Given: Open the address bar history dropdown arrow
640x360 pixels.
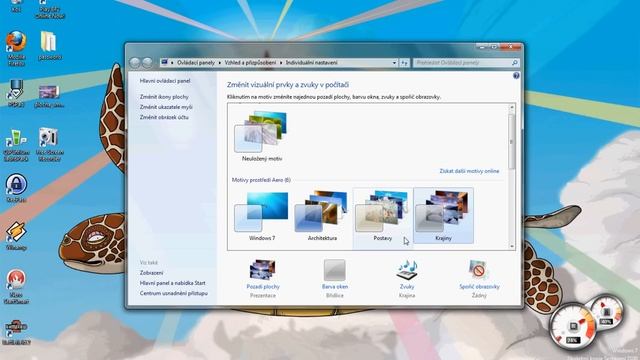Looking at the screenshot, I should click(394, 63).
